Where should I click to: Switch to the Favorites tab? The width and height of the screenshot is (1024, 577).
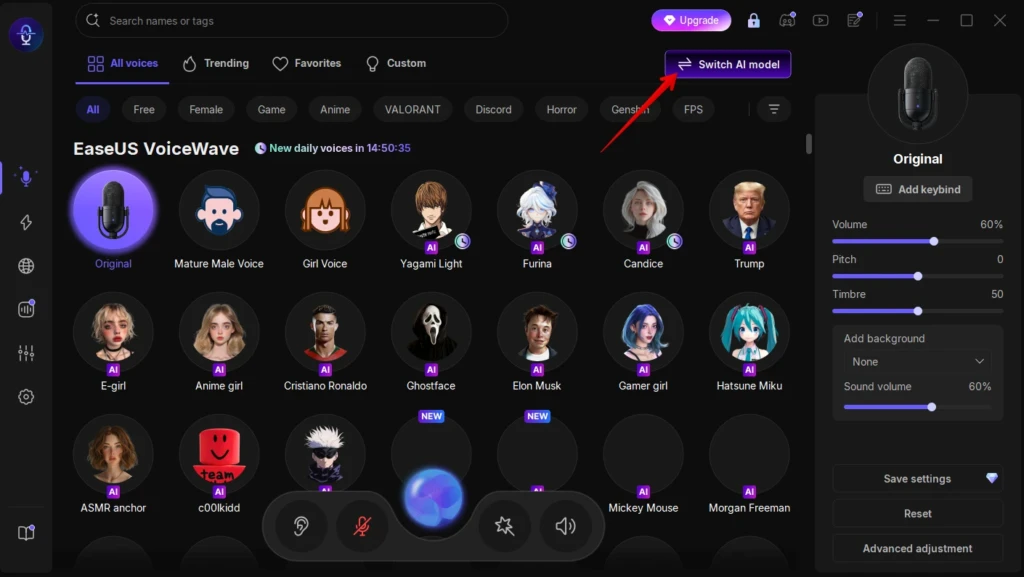pos(307,63)
